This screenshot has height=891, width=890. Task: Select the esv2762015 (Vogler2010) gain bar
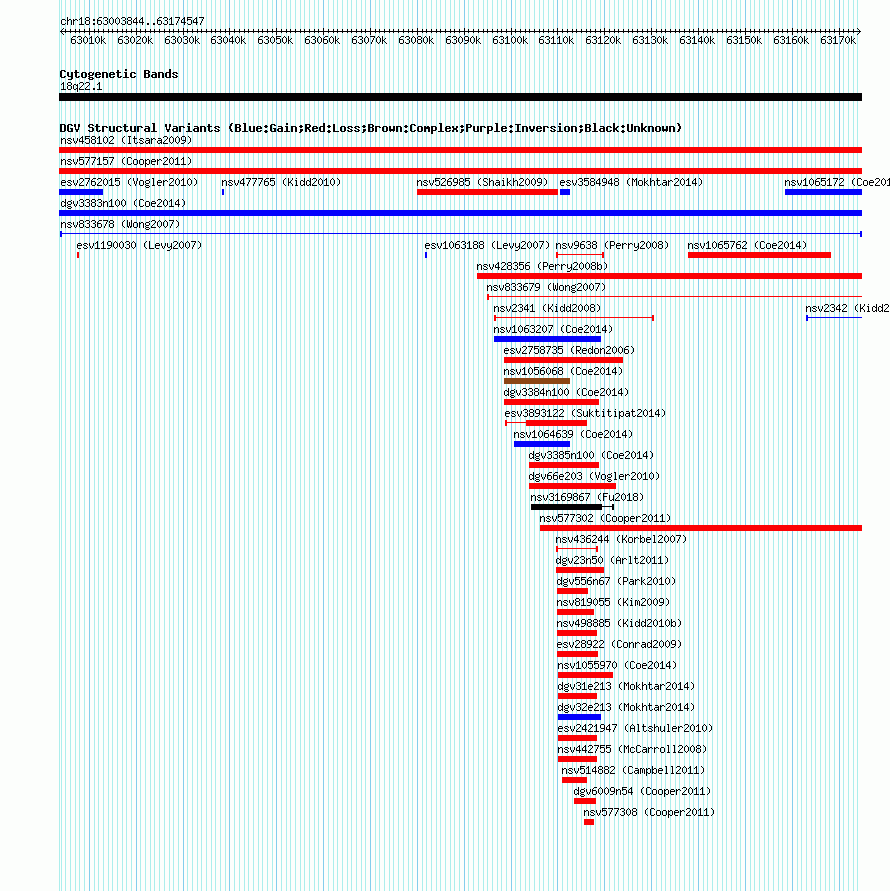pyautogui.click(x=81, y=192)
